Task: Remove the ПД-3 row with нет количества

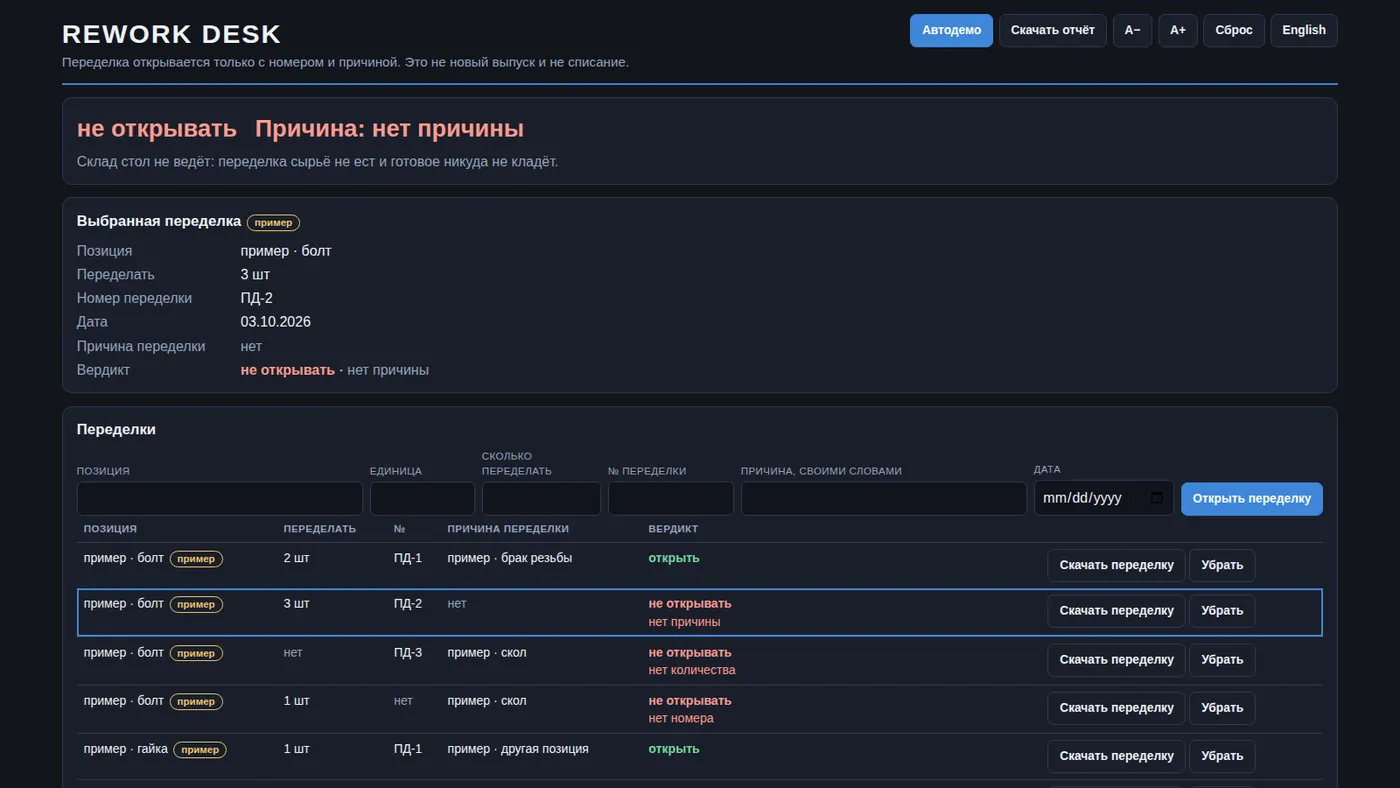Action: coord(1222,660)
